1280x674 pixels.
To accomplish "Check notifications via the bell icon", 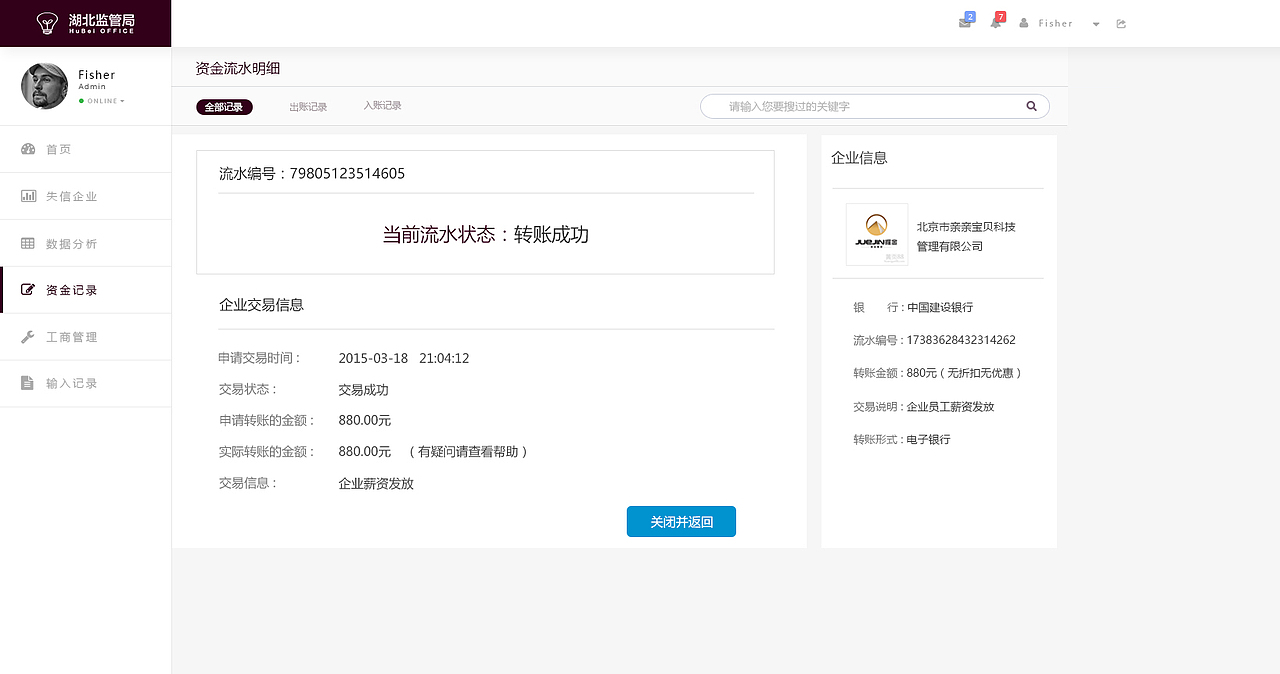I will [x=996, y=22].
